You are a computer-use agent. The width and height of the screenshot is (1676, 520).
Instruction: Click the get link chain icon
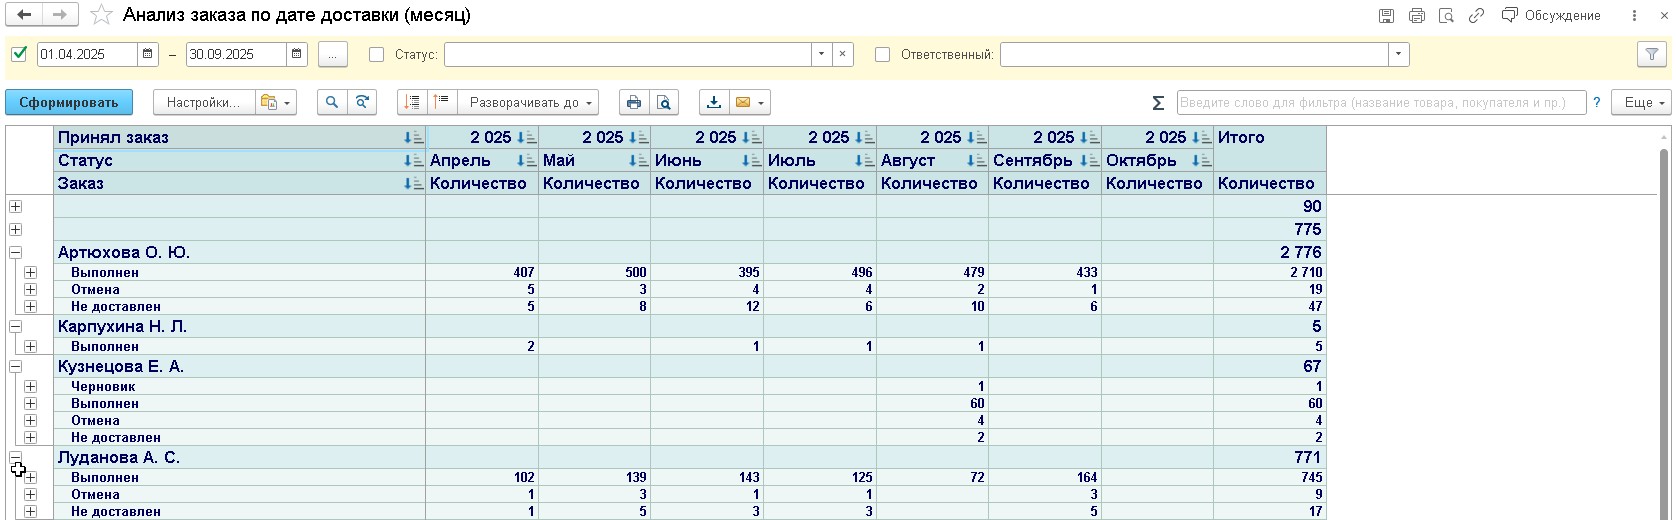[1476, 15]
